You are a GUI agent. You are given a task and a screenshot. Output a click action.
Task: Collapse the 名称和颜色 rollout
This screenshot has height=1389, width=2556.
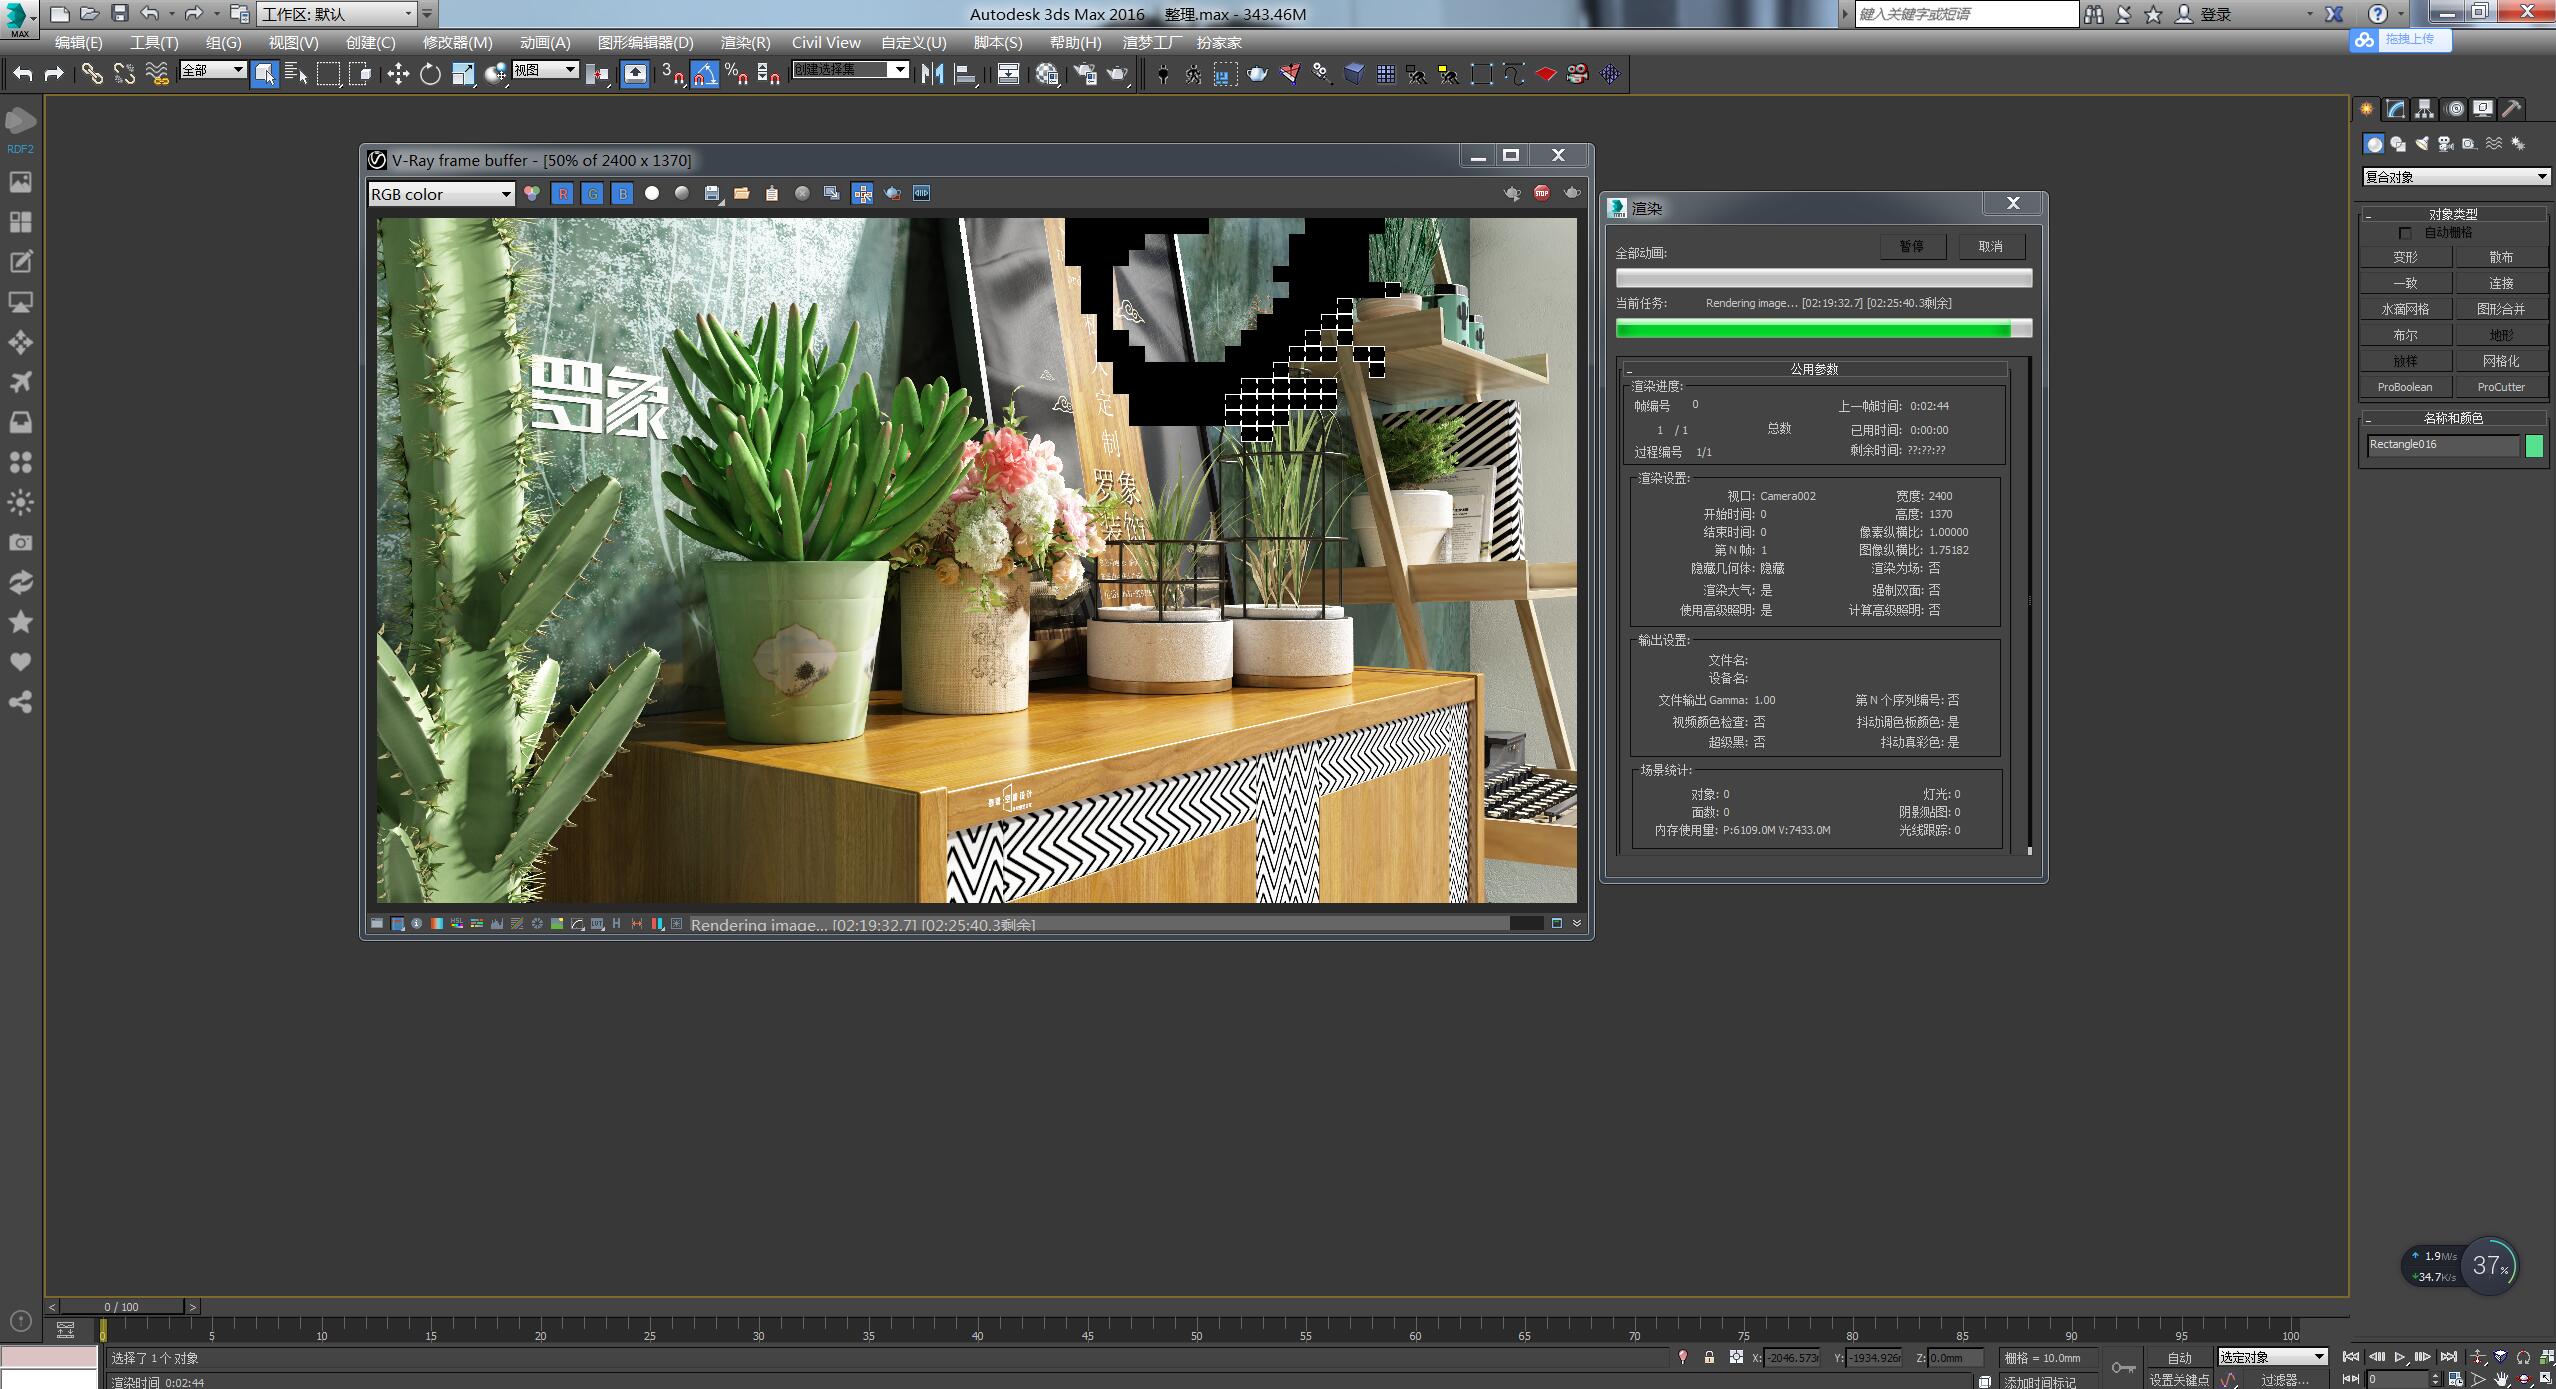(x=2453, y=418)
